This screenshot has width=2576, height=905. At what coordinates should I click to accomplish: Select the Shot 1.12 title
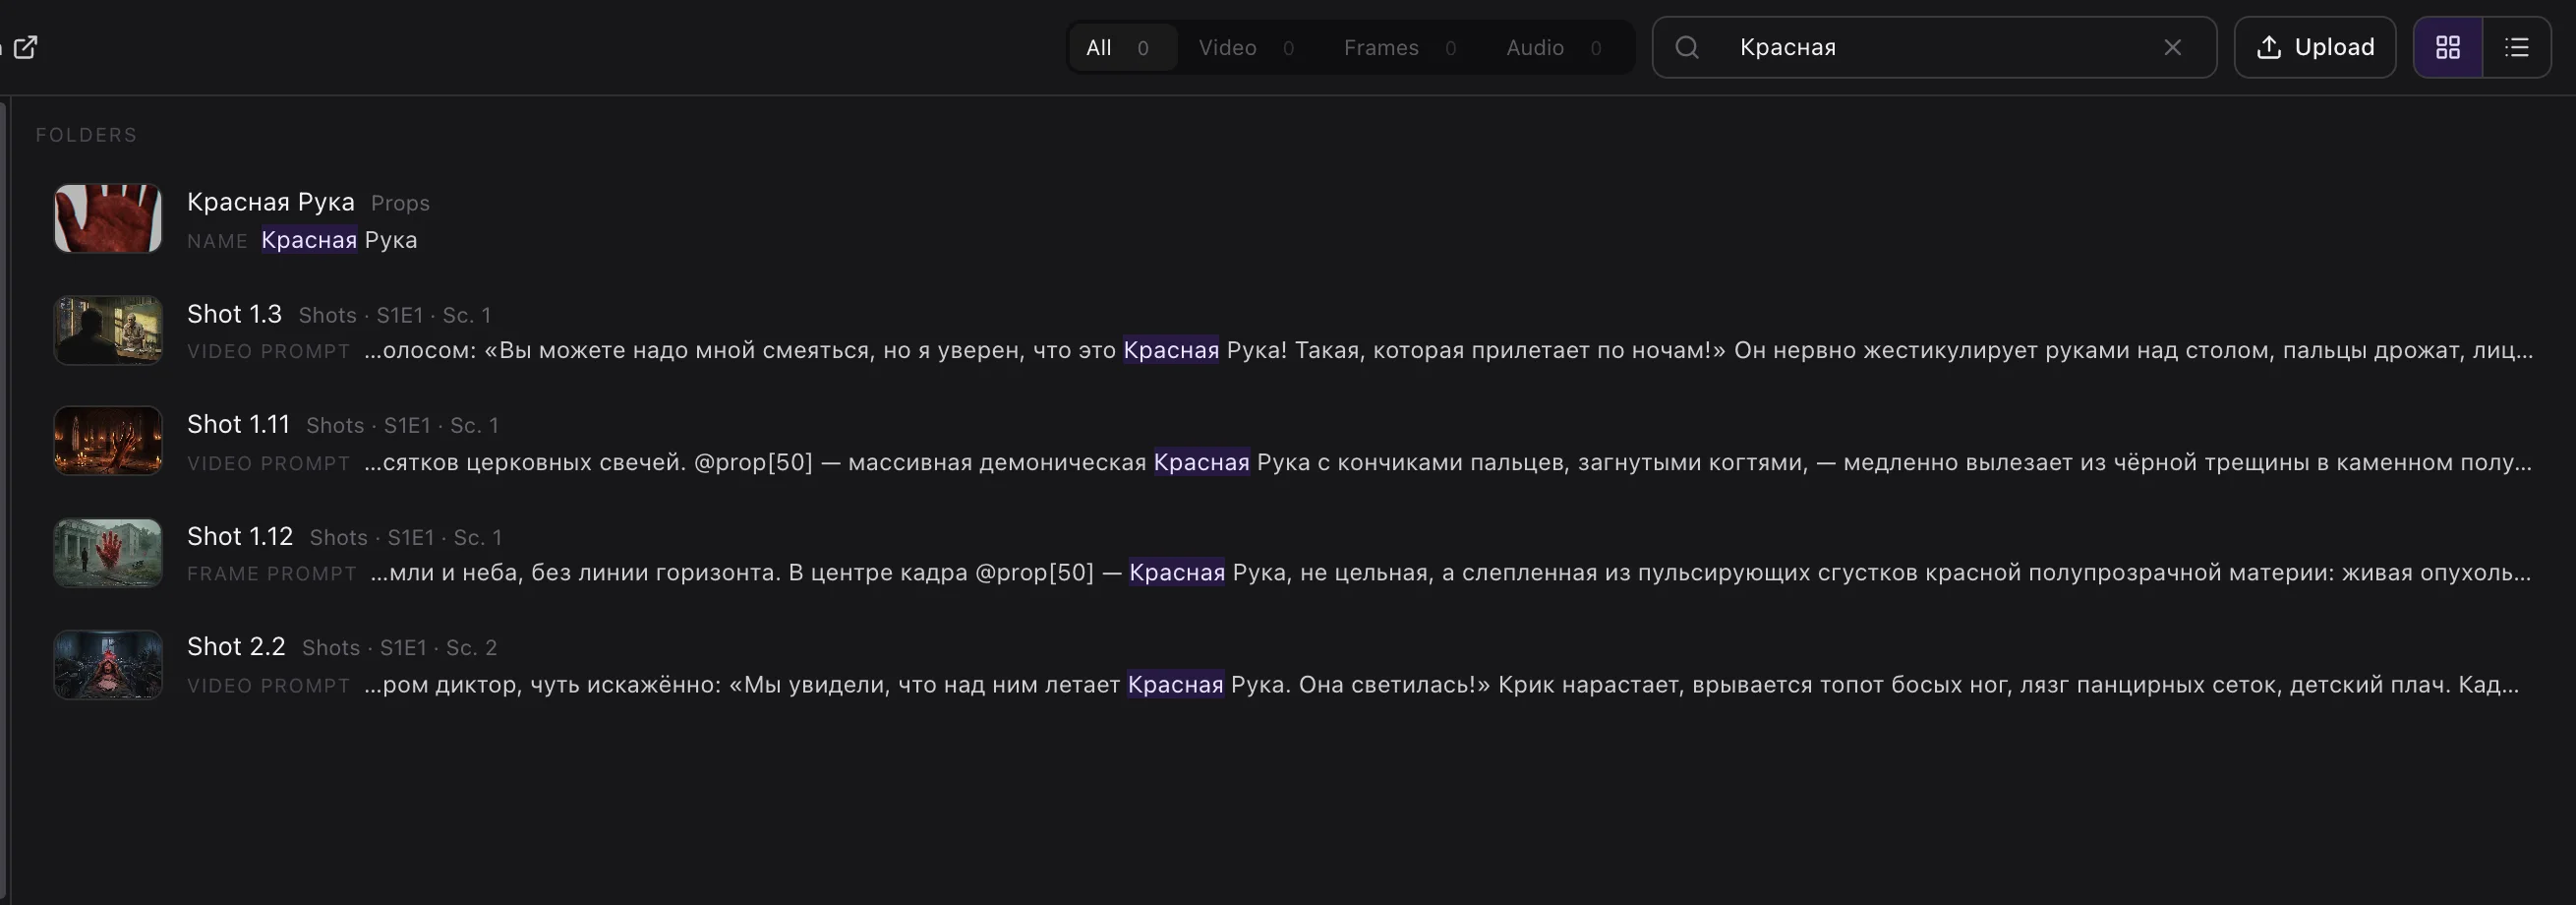click(x=240, y=536)
